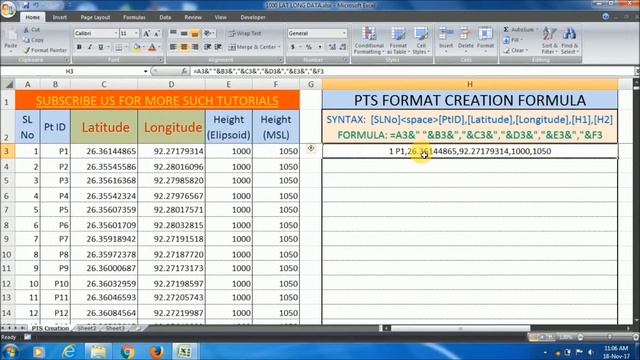Toggle Italic formatting
640x360 pixels.
click(x=90, y=47)
